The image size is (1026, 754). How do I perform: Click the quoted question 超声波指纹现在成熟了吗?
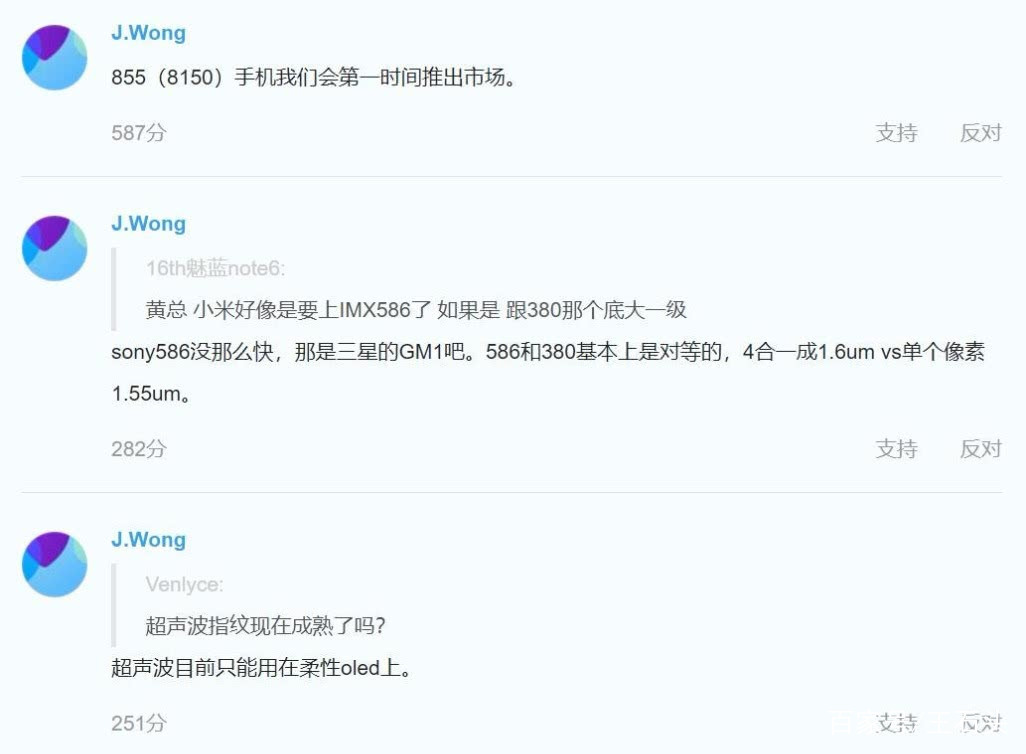pyautogui.click(x=266, y=626)
